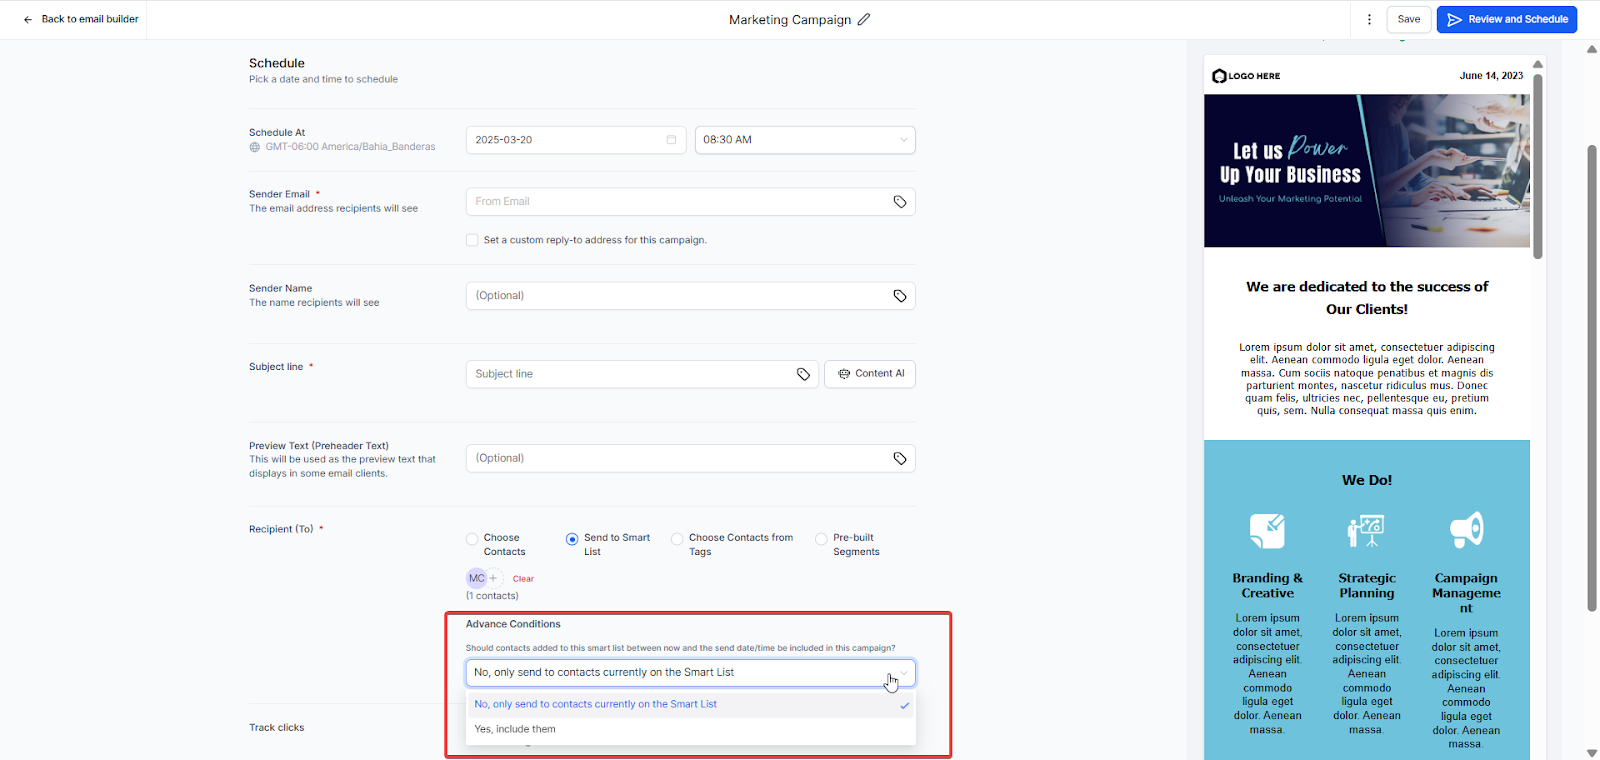1600x760 pixels.
Task: Open the 08:30 AM time dropdown
Action: [804, 140]
